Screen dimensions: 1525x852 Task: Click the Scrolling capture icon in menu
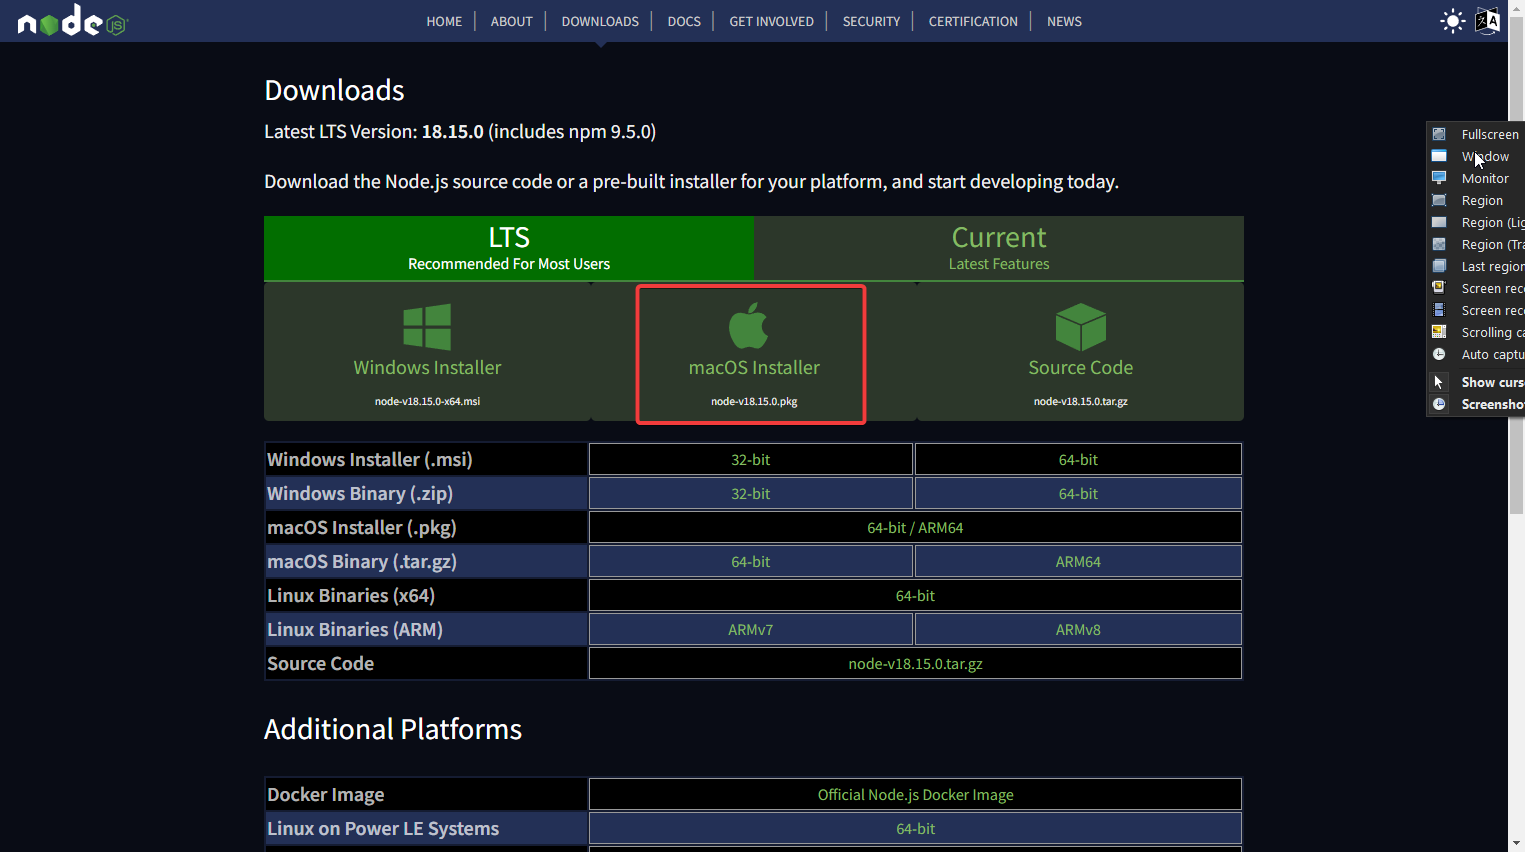[x=1439, y=332]
